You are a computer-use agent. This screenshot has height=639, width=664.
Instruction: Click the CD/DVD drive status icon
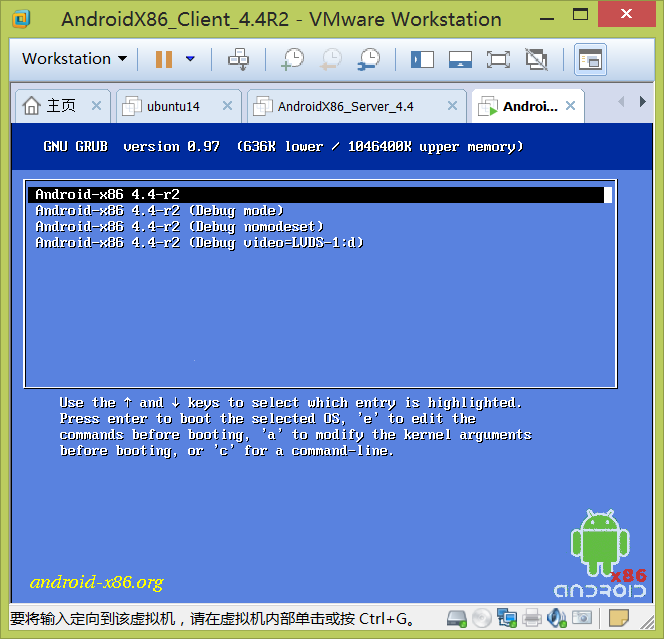pyautogui.click(x=481, y=619)
